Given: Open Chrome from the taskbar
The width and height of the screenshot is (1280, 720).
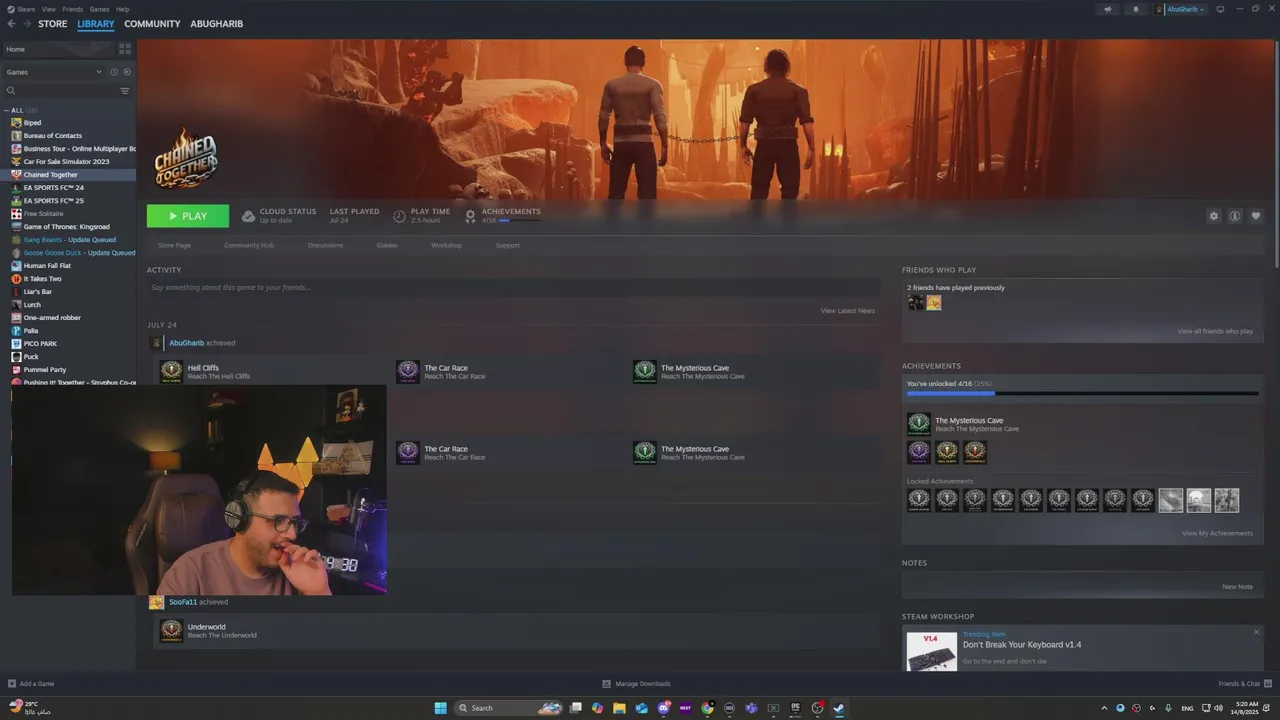Looking at the screenshot, I should (707, 708).
